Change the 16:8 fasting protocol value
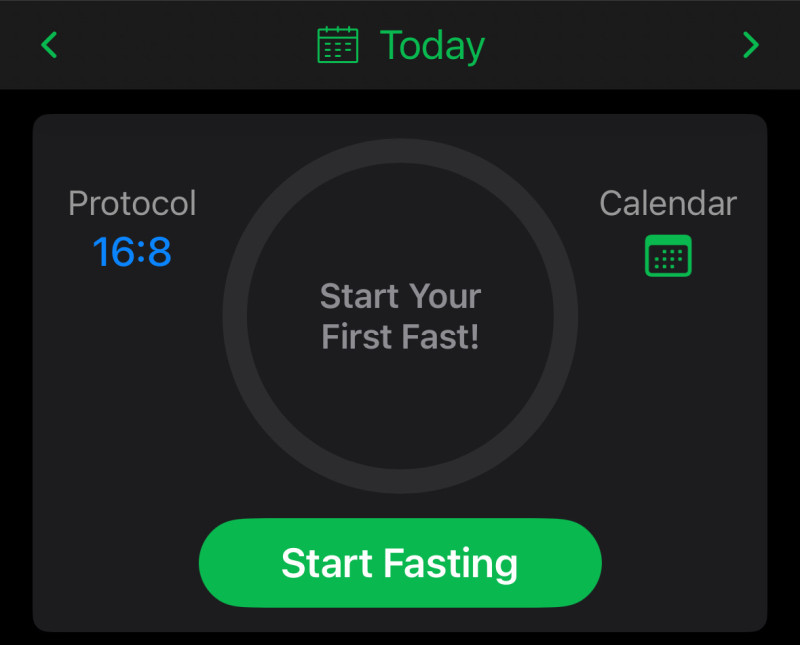Screen dimensions: 800x645 (132, 252)
